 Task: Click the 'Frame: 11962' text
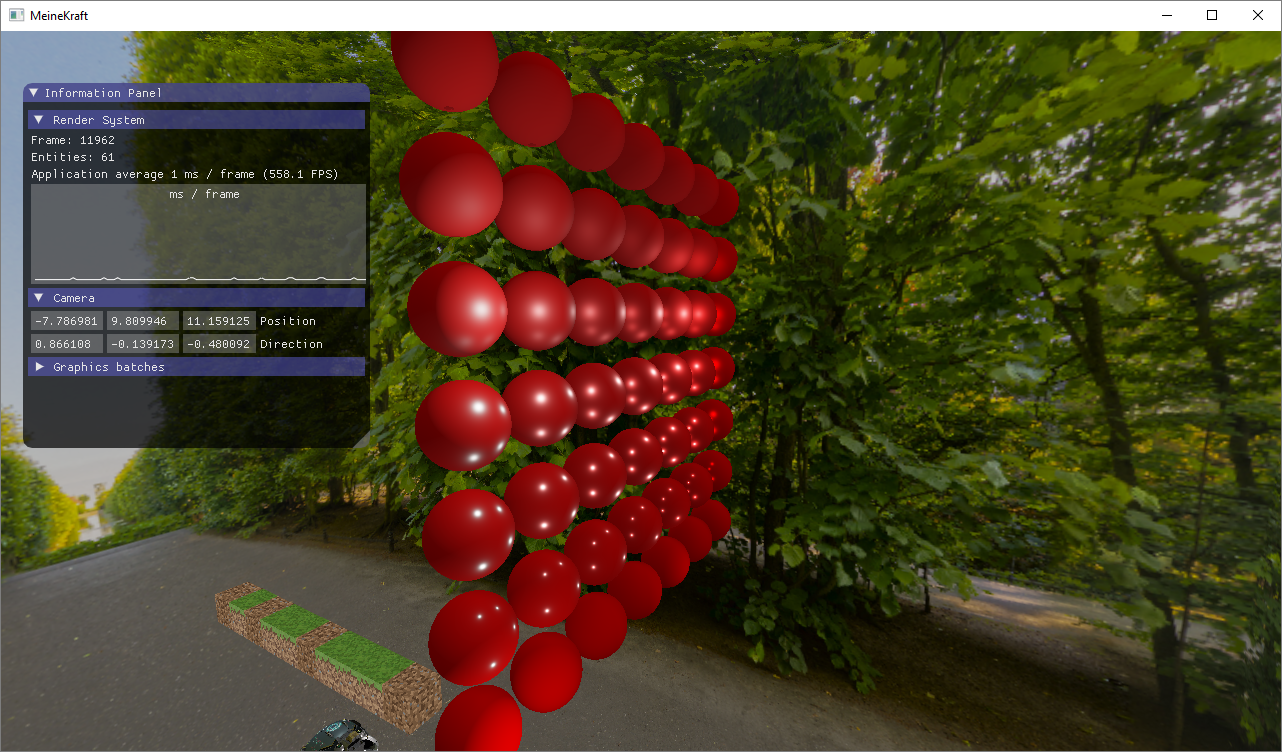(73, 140)
